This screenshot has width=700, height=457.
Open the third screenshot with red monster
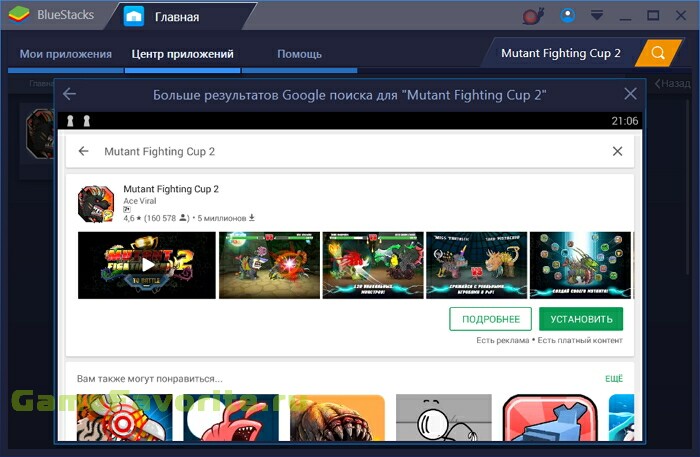point(373,266)
